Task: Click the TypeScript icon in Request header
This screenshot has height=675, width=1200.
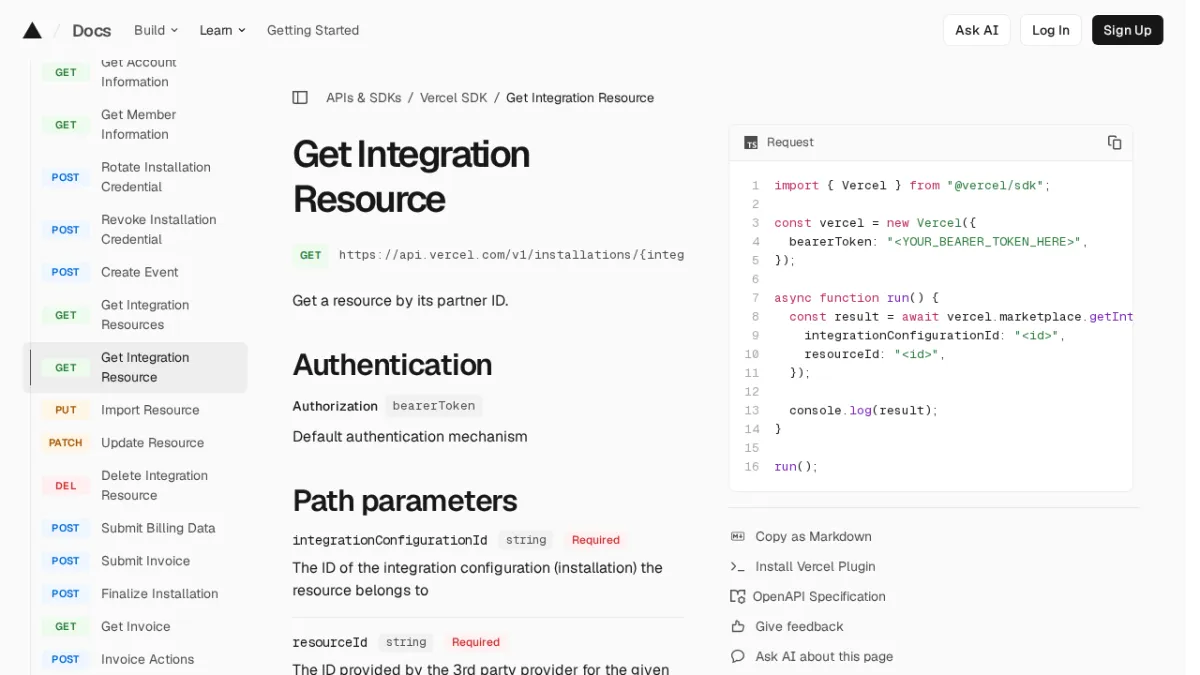Action: (x=751, y=143)
